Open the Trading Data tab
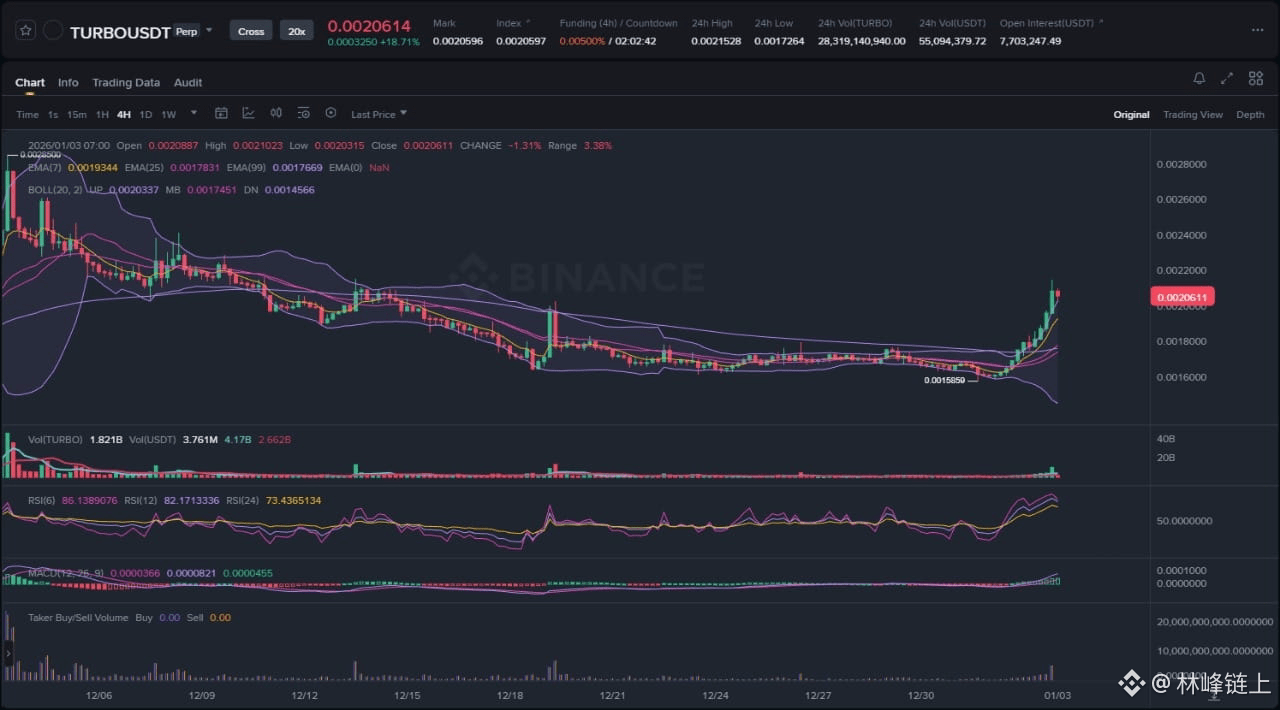The image size is (1280, 710). [126, 82]
